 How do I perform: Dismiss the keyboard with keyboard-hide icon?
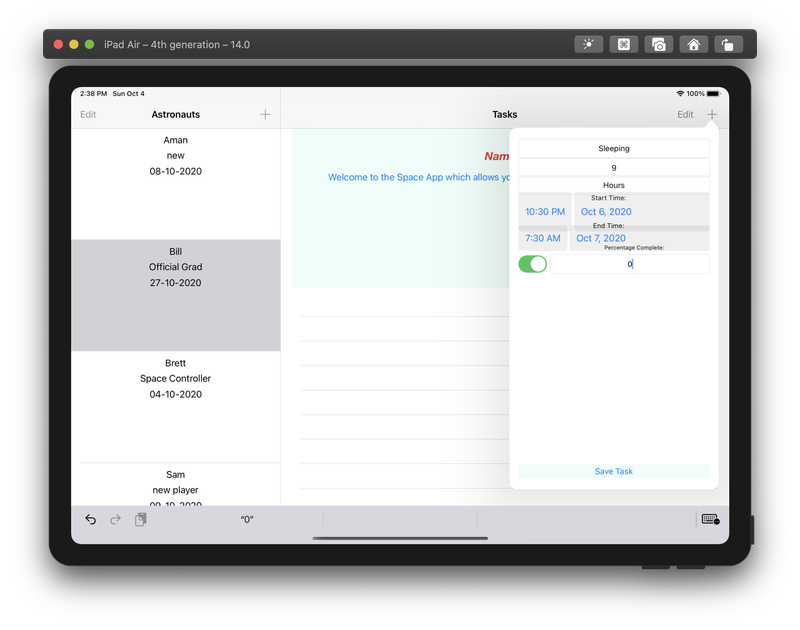710,520
